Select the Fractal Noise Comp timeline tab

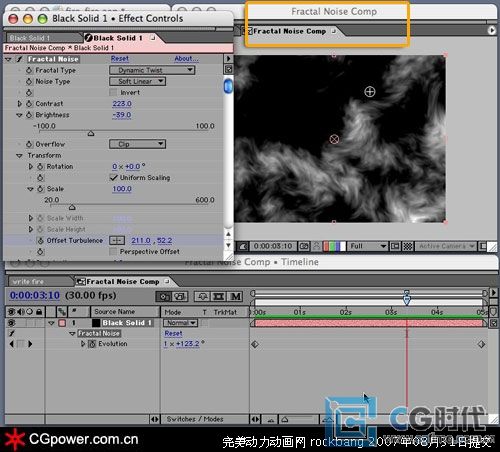(123, 282)
